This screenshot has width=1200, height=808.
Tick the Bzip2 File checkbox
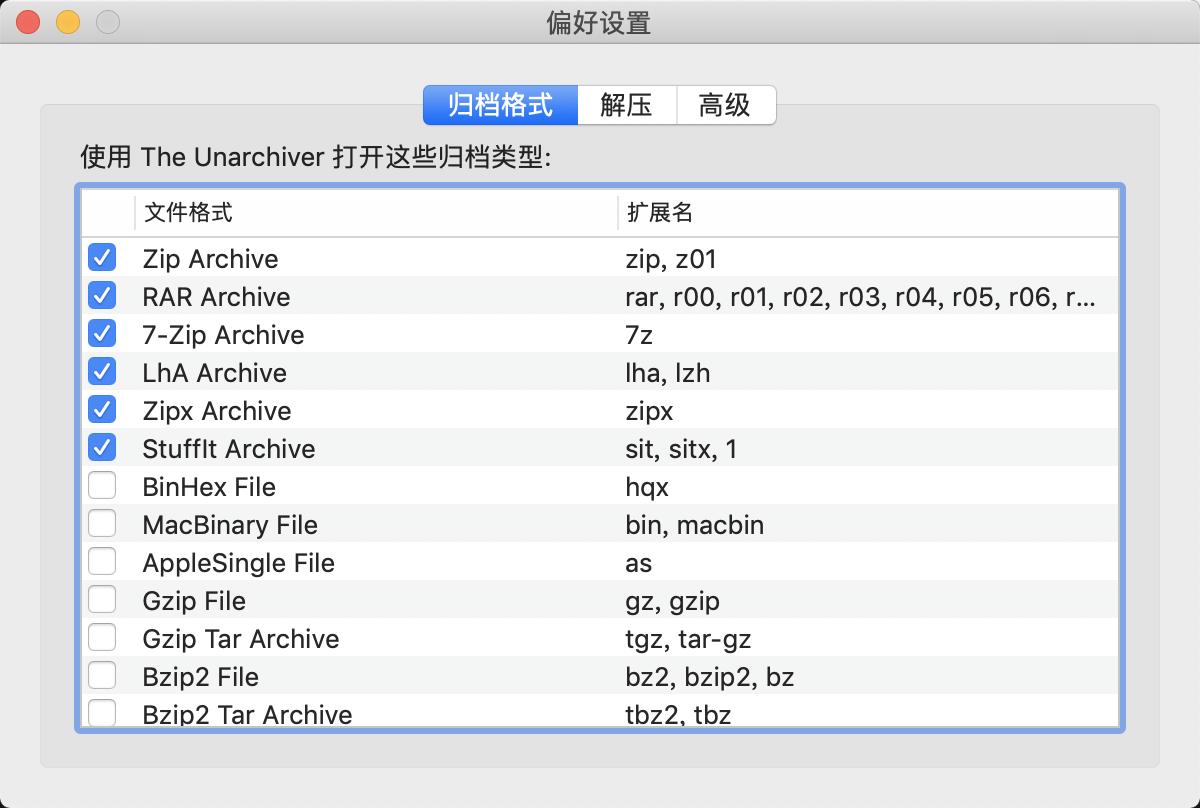[102, 676]
